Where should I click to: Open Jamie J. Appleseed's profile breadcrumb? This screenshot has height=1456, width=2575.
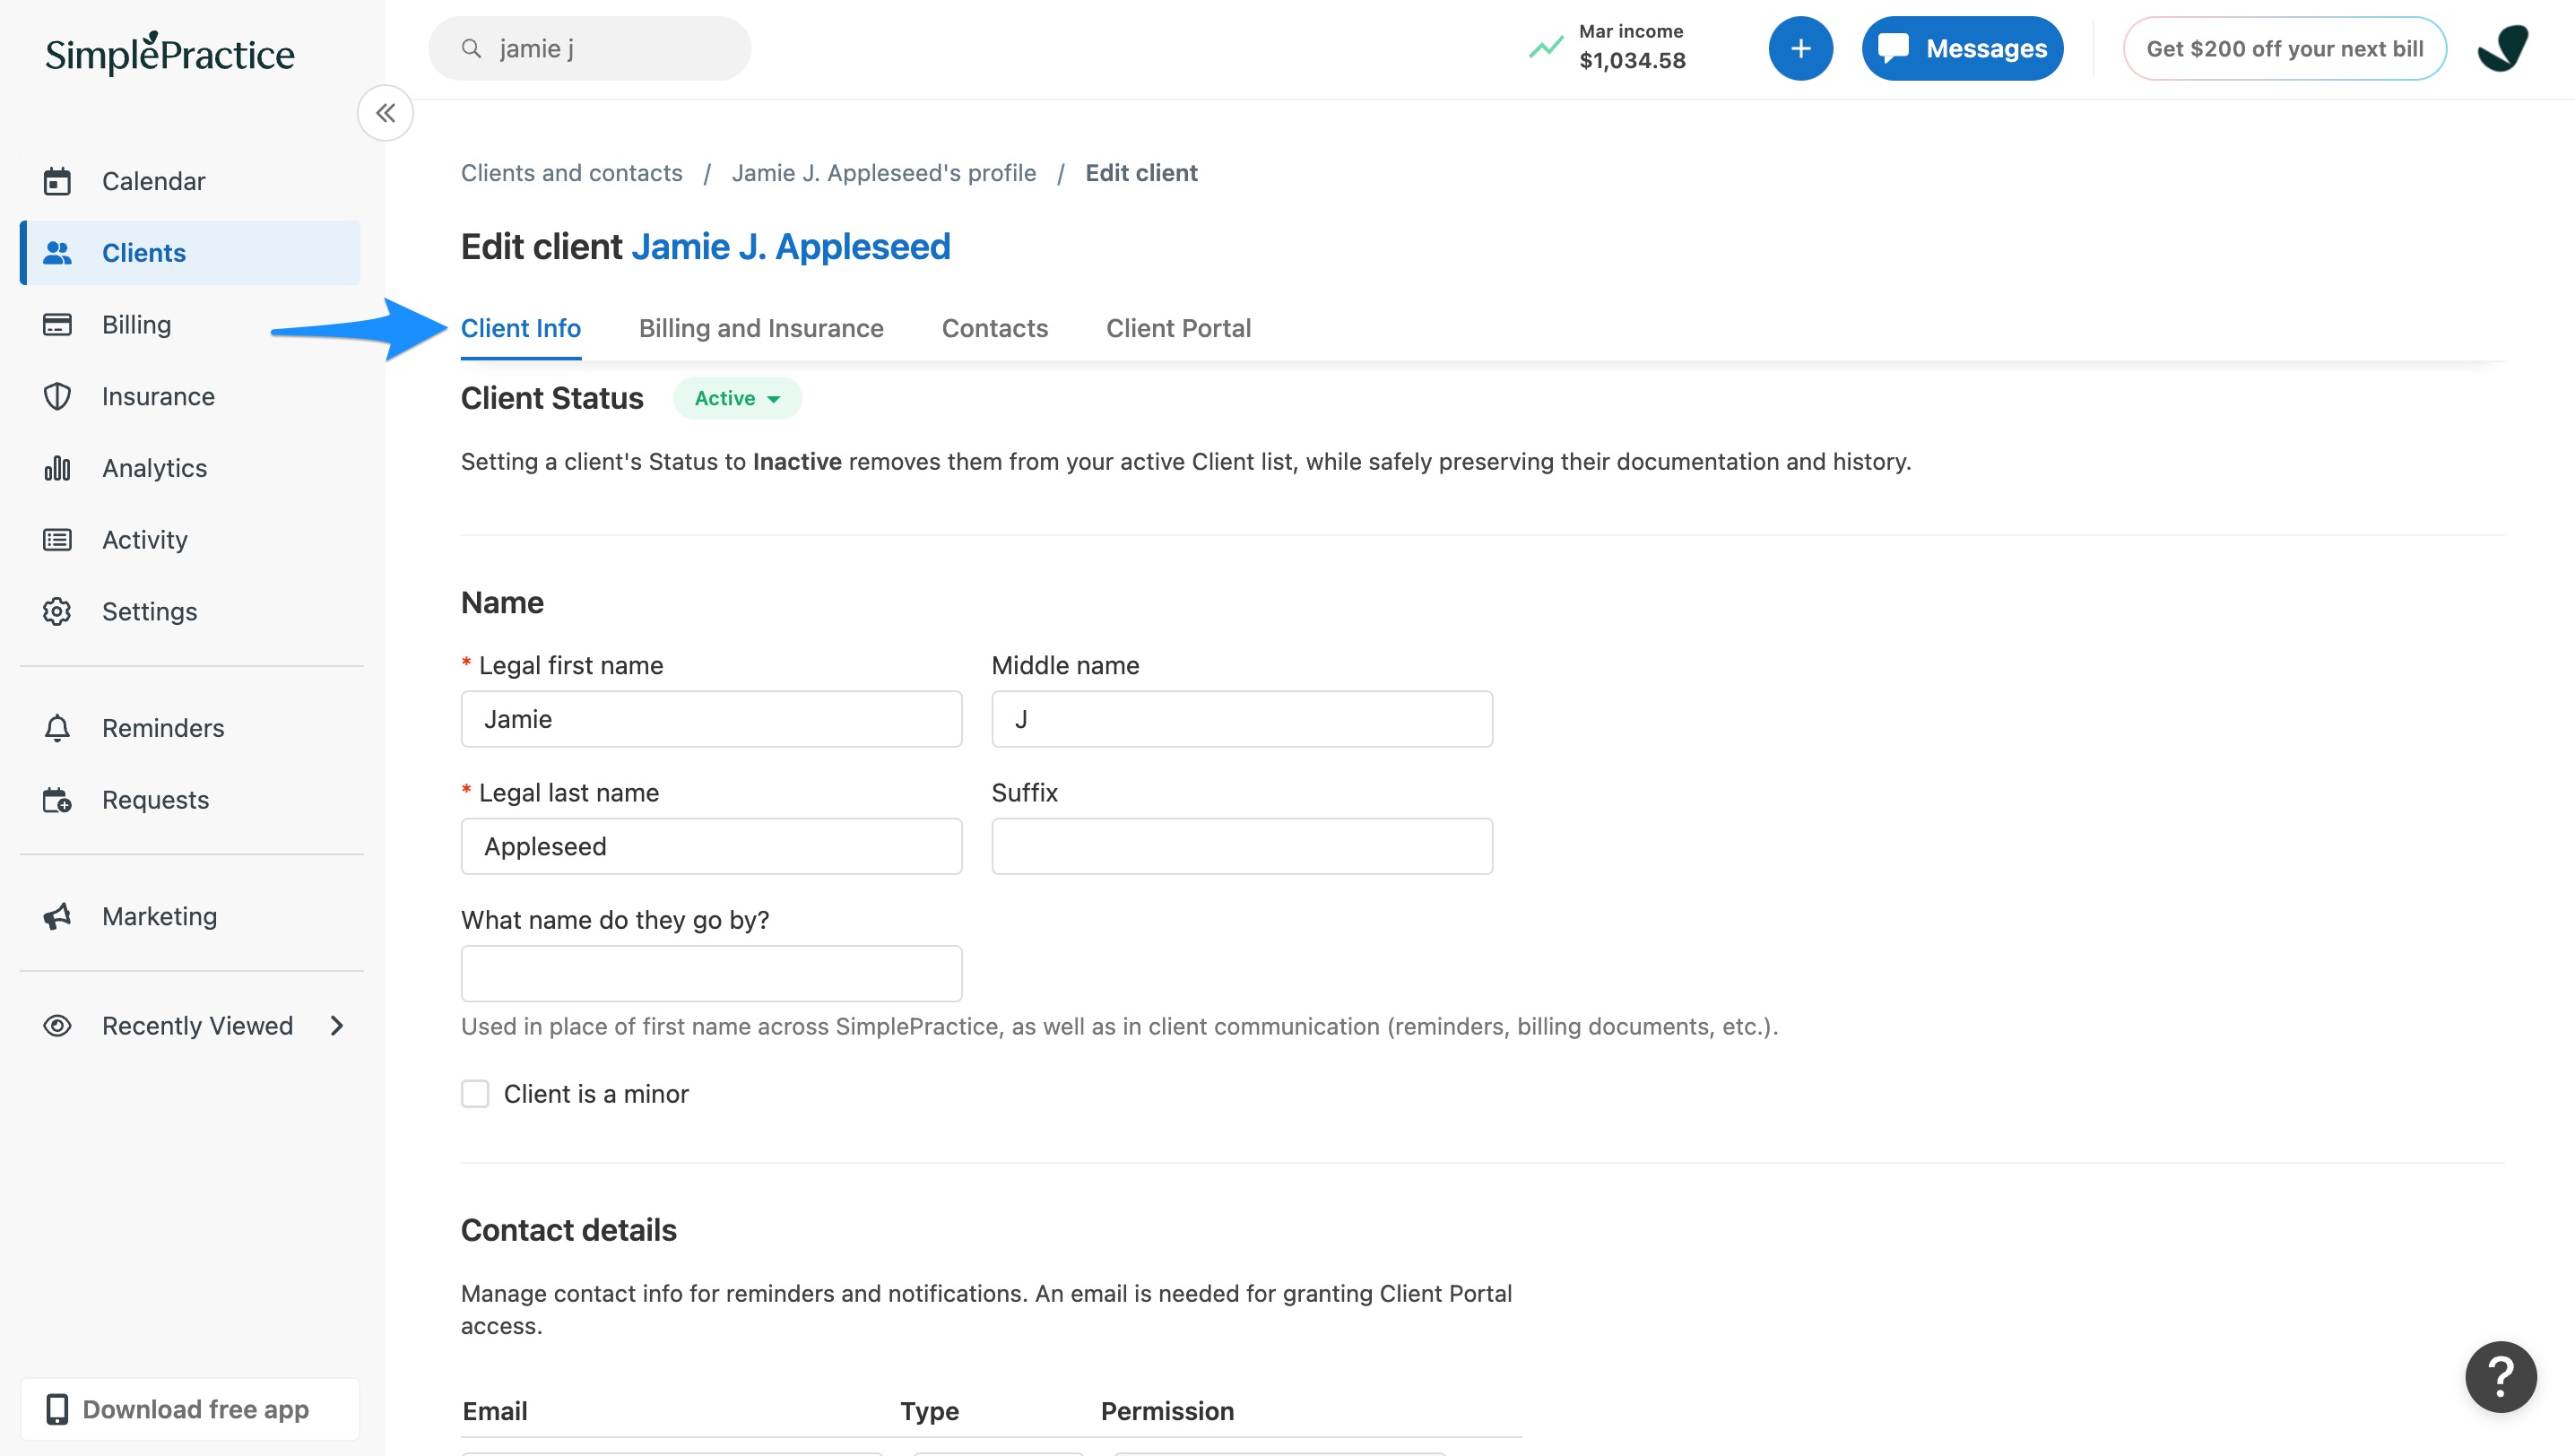click(x=883, y=173)
